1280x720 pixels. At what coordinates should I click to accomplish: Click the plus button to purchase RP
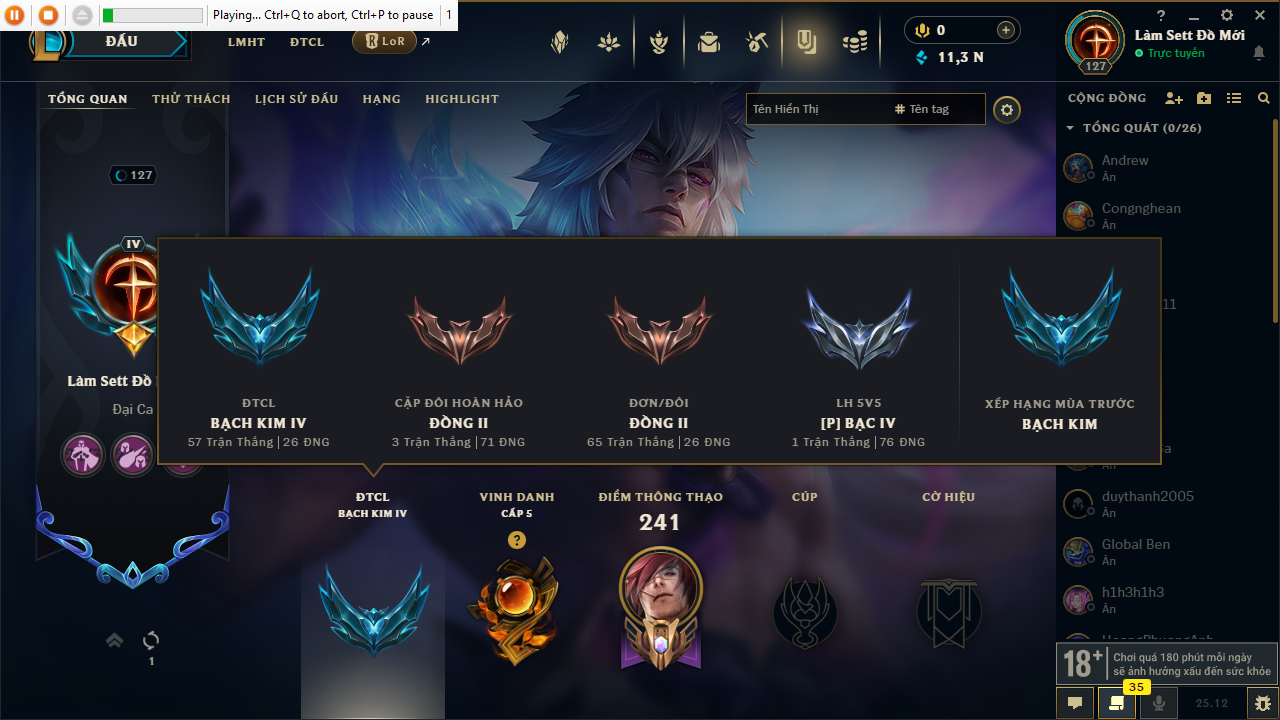click(1006, 31)
